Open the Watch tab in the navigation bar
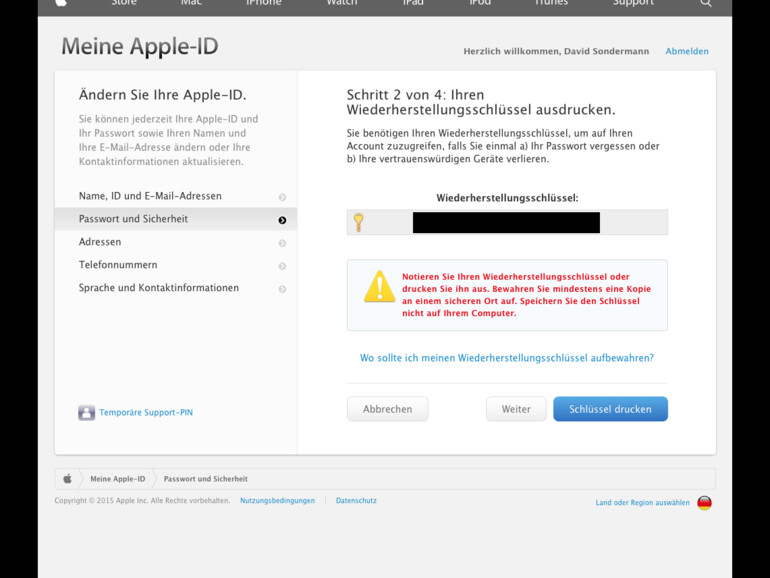The height and width of the screenshot is (578, 770). pyautogui.click(x=342, y=2)
